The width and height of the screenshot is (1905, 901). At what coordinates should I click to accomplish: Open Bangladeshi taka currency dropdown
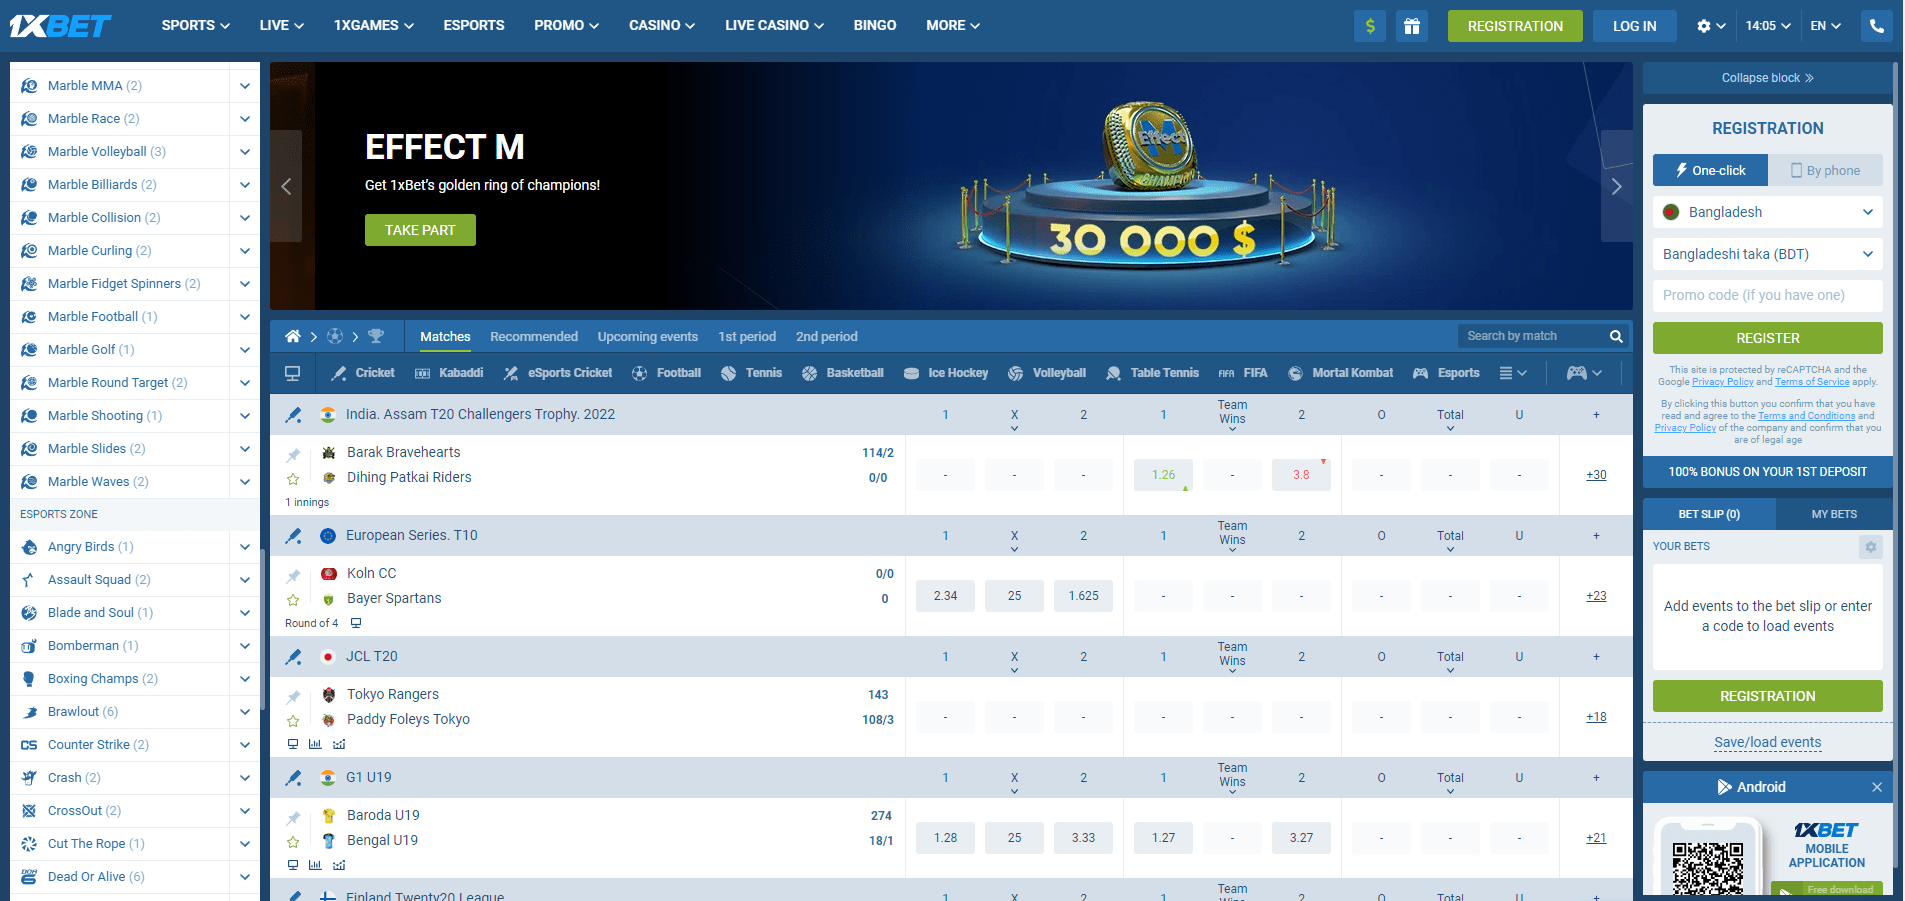pos(1768,254)
